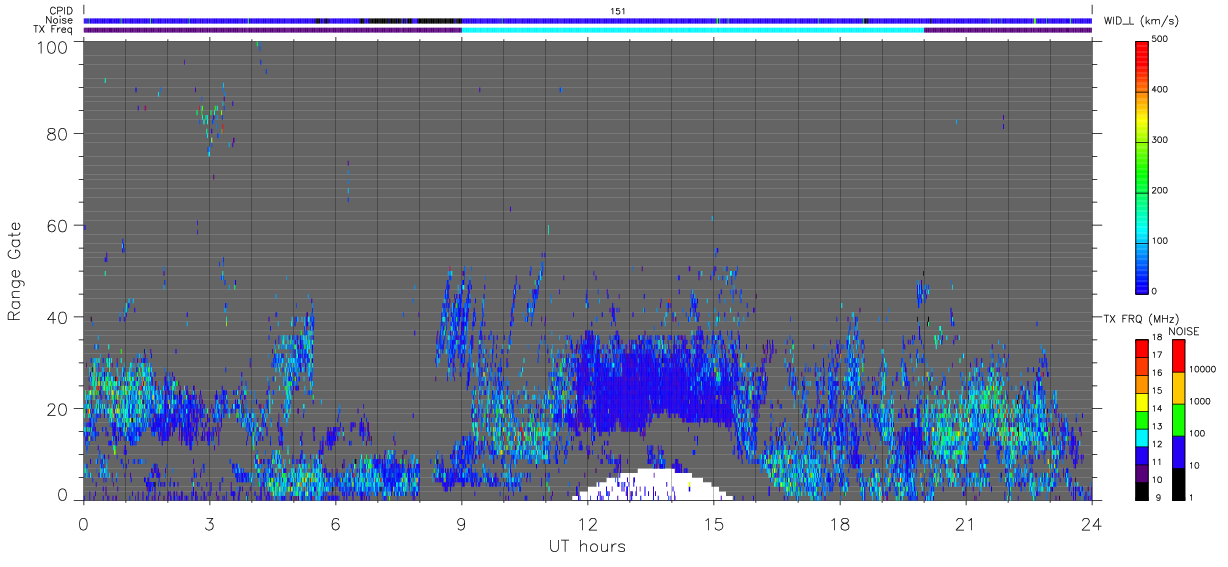Viewport: 1228px width, 567px height.
Task: Click the 14 label on TX FRQ scale
Action: click(1159, 408)
